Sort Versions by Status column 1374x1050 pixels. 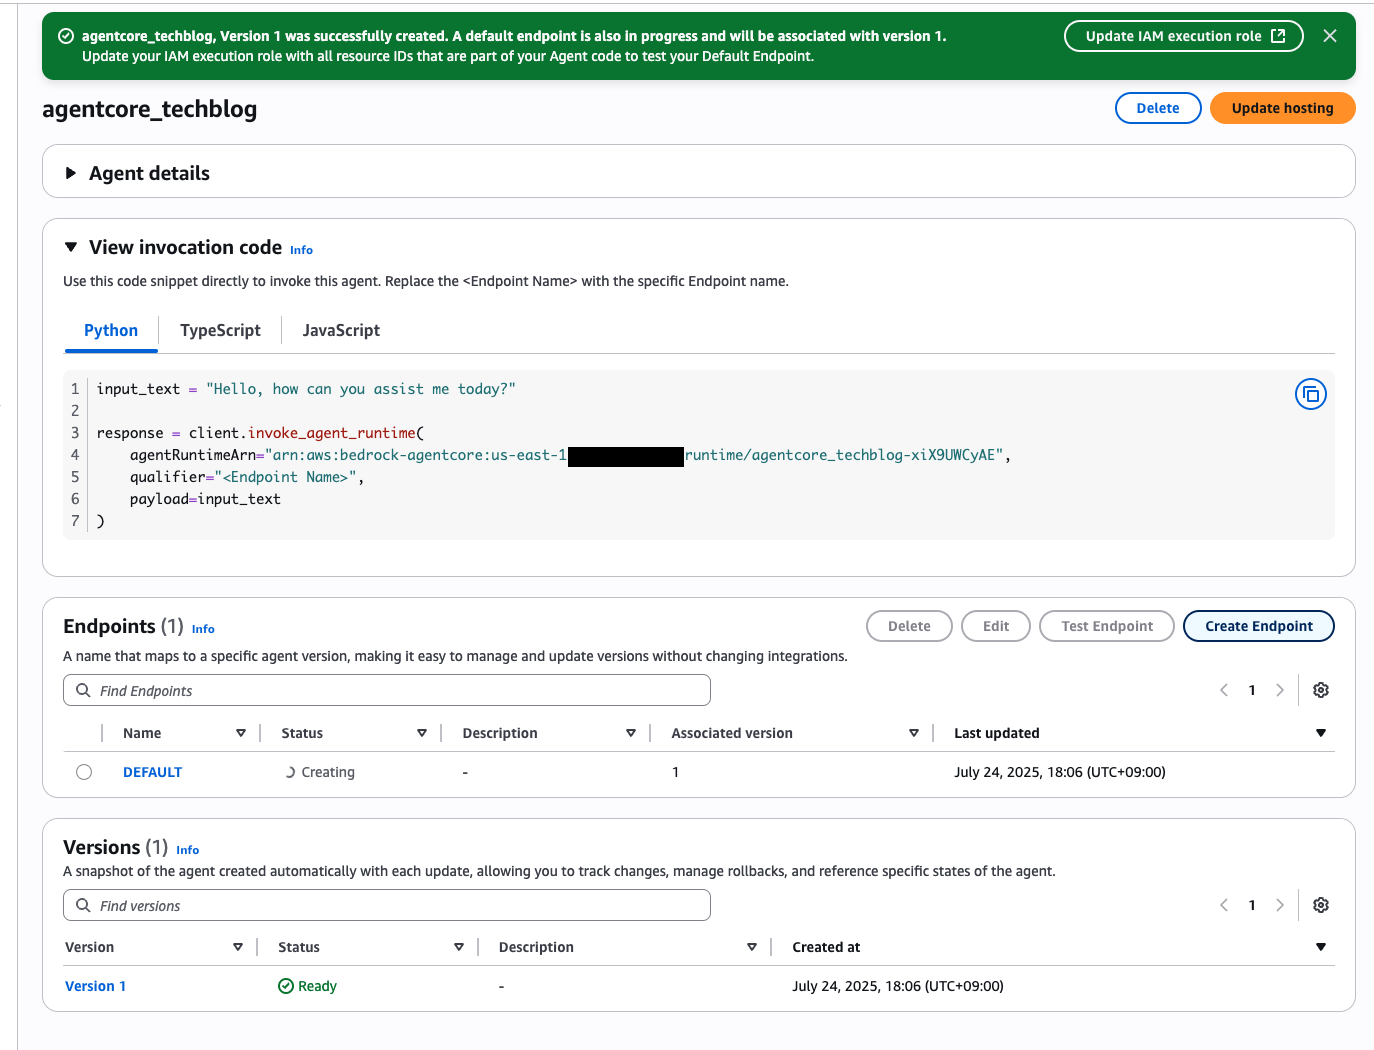coord(459,947)
